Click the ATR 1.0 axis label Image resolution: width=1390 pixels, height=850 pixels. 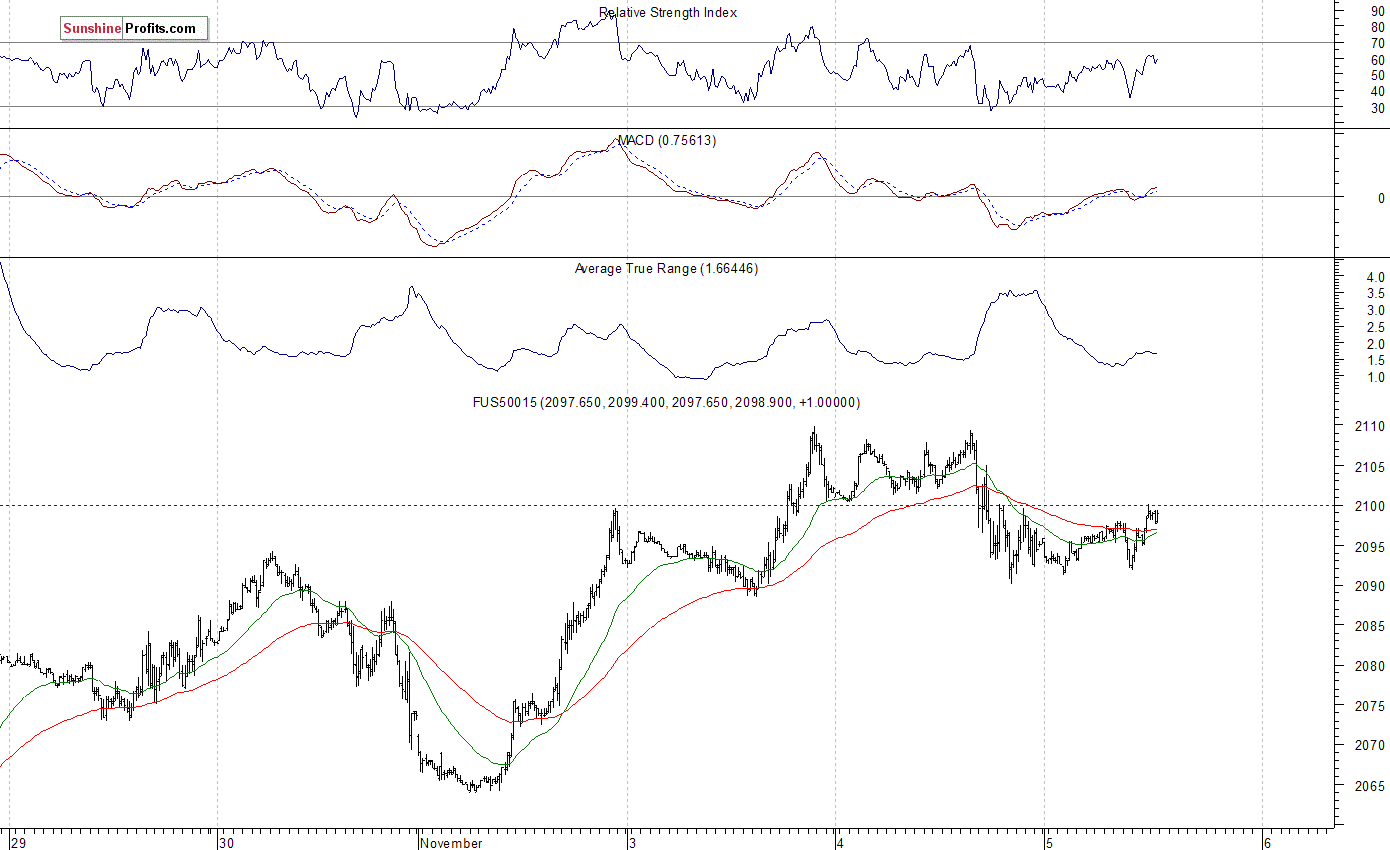pos(1376,377)
